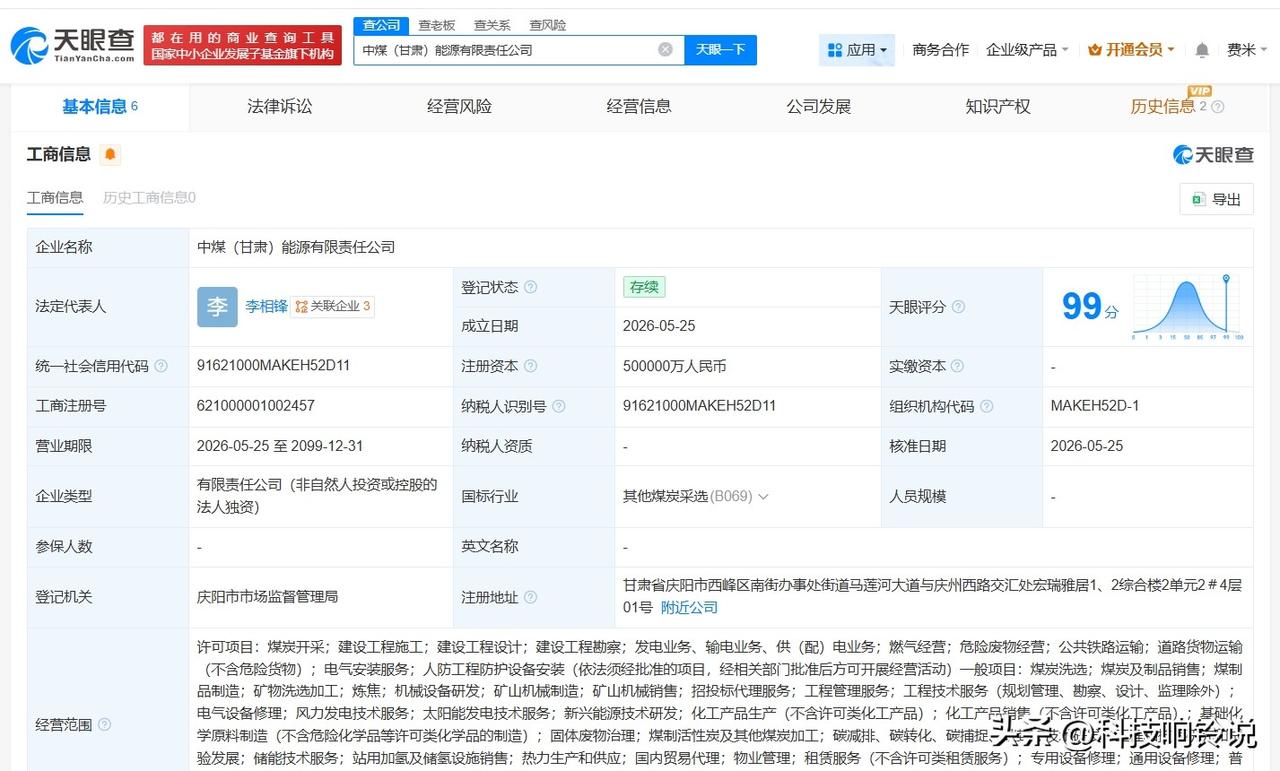This screenshot has height=771, width=1280.
Task: Switch to the 法律诉讼 tab
Action: pyautogui.click(x=279, y=107)
